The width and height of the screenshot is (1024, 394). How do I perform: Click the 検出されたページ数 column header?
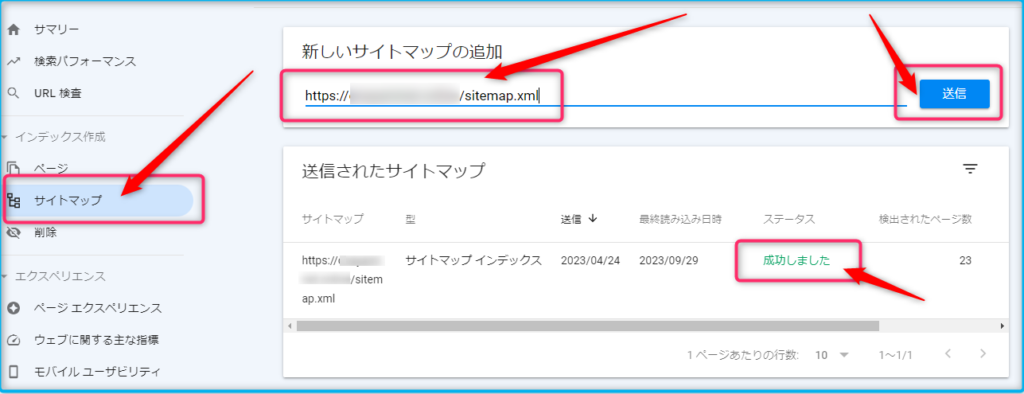pyautogui.click(x=925, y=219)
